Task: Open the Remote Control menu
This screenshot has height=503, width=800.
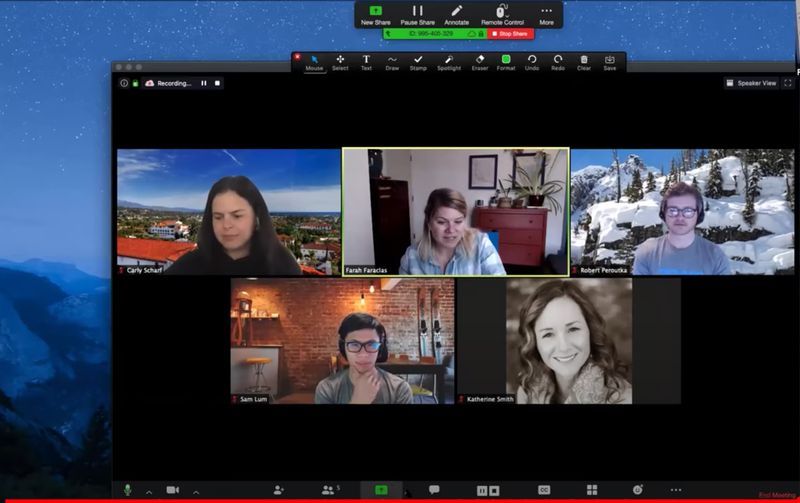Action: [x=502, y=14]
